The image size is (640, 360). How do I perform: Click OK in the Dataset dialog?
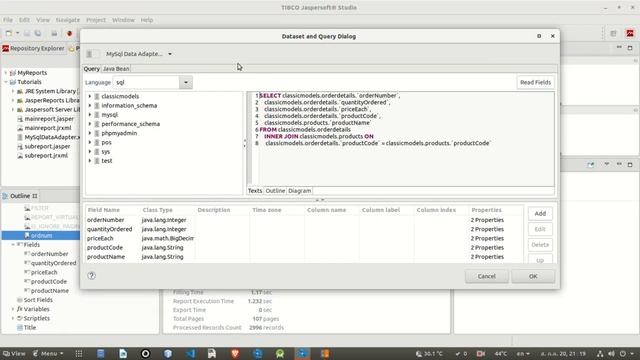coord(533,276)
